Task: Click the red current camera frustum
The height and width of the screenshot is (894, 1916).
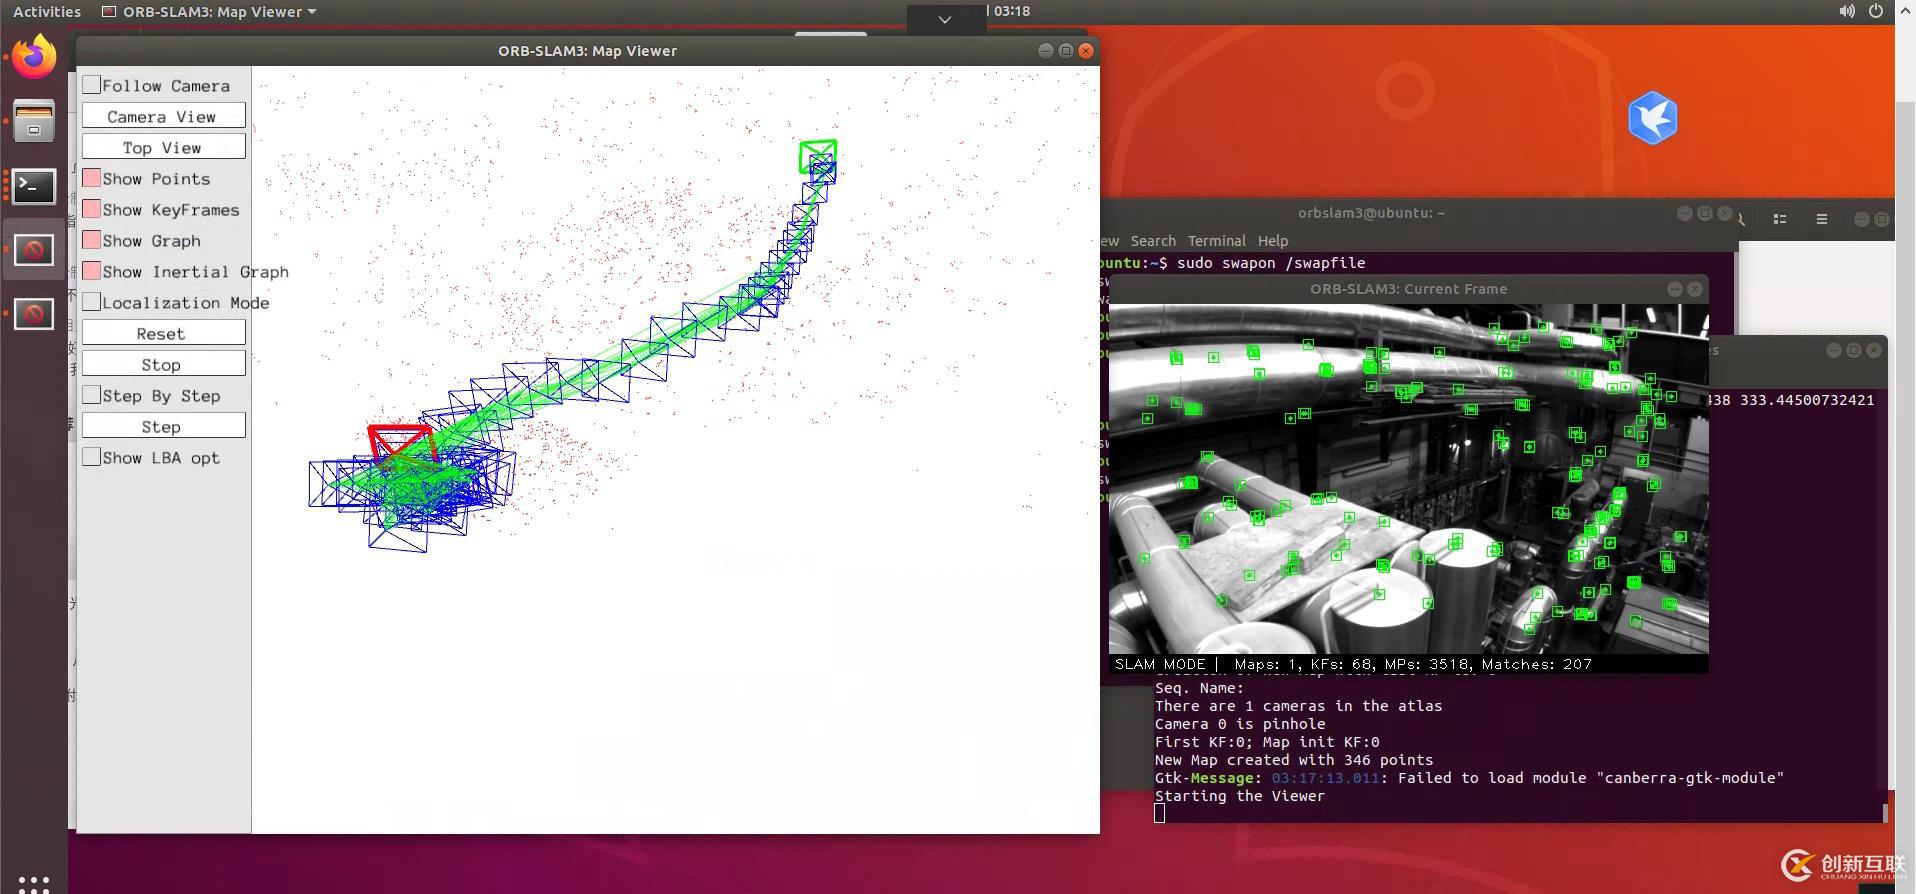Action: (x=400, y=441)
